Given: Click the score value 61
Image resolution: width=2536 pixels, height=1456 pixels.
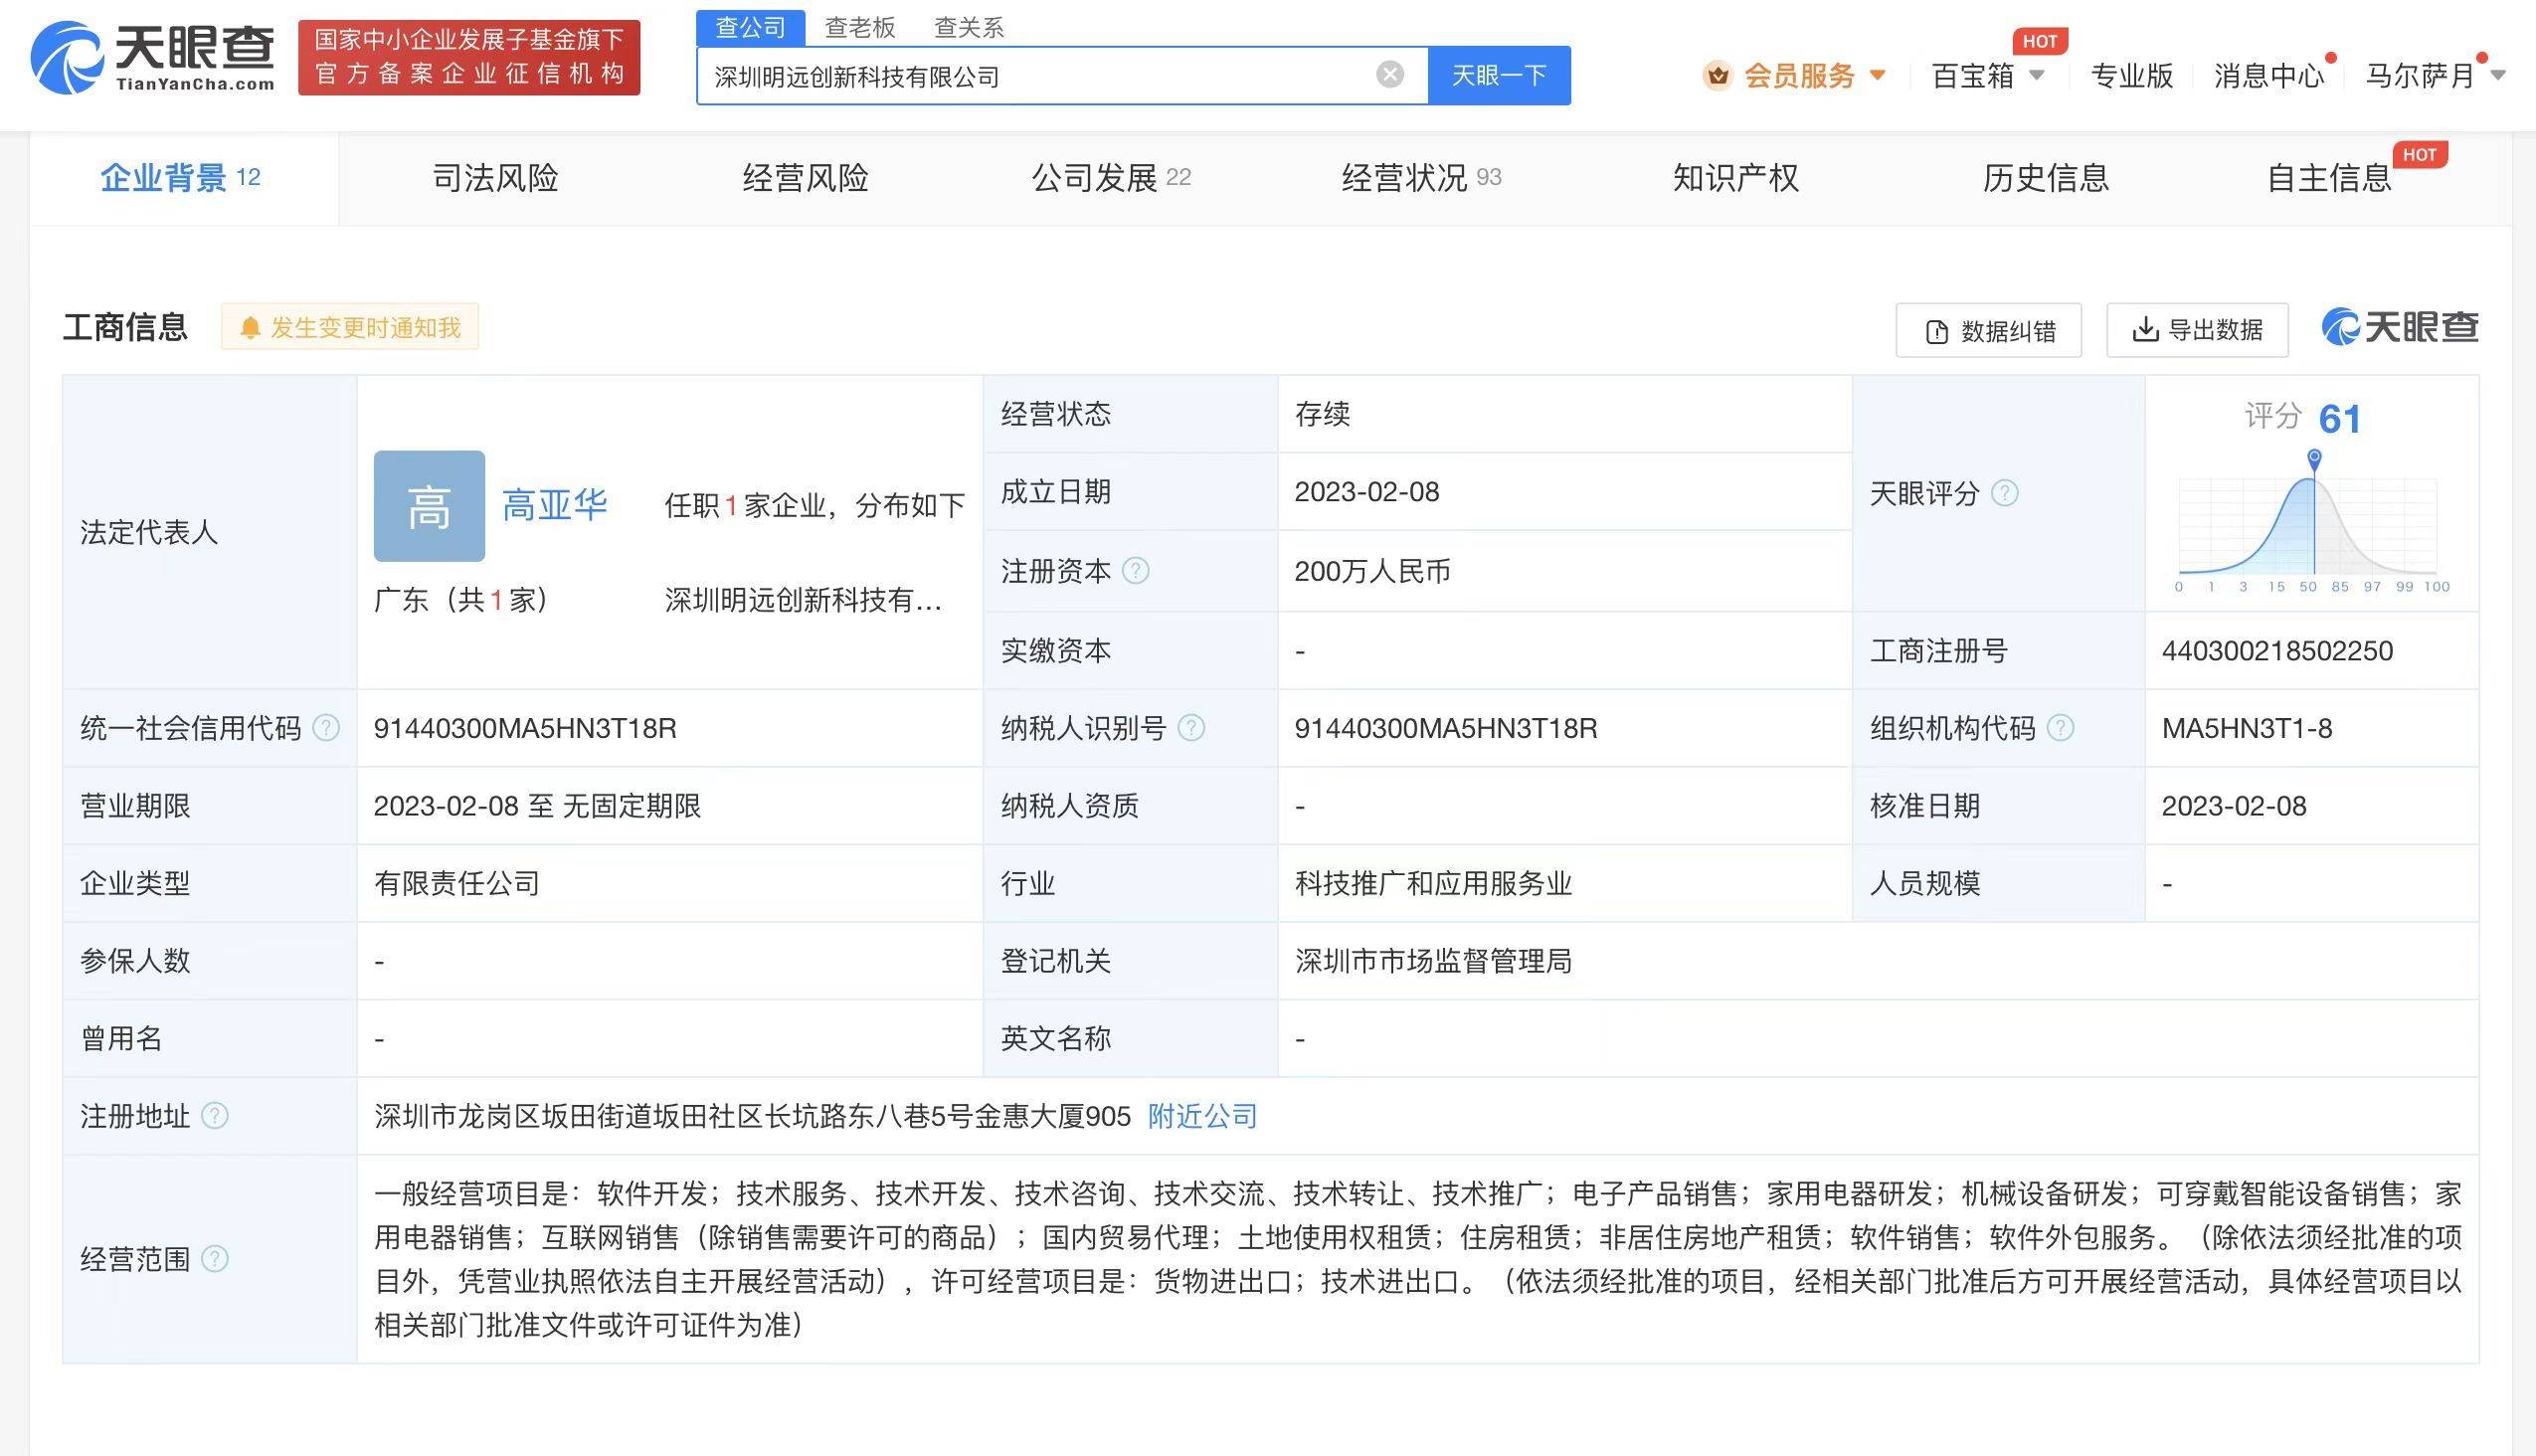Looking at the screenshot, I should coord(2340,418).
